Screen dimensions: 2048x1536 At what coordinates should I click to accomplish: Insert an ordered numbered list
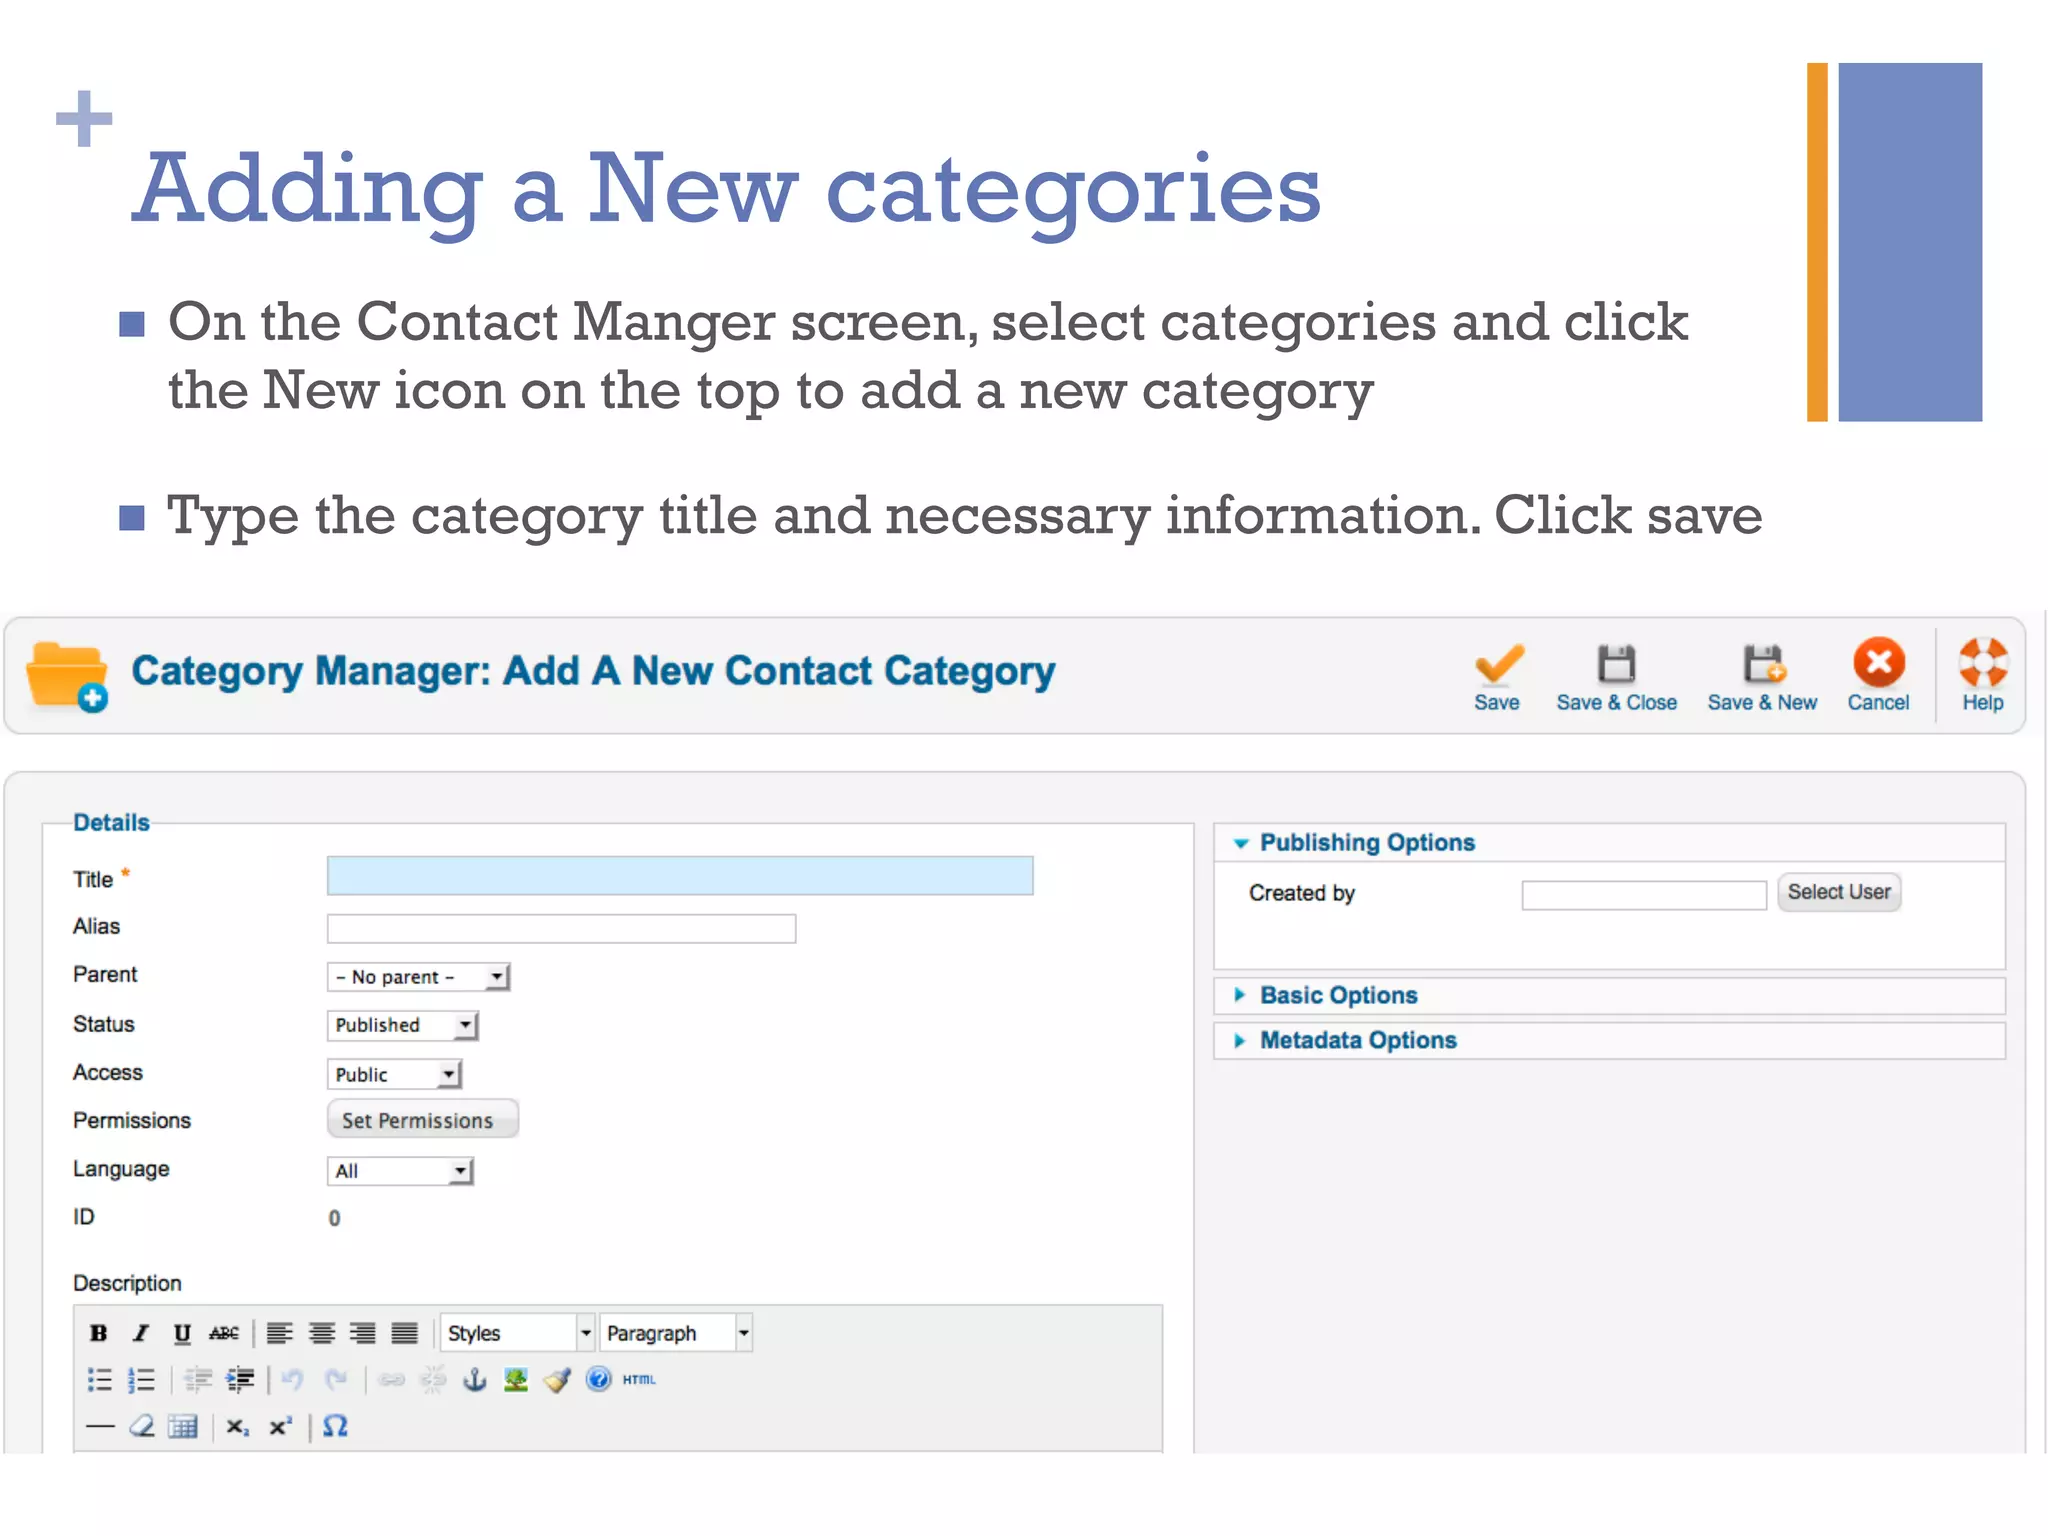tap(141, 1380)
